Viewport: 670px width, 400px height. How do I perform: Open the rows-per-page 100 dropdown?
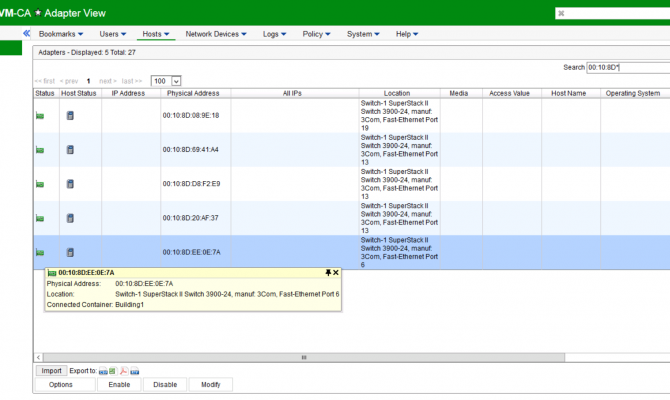[177, 80]
